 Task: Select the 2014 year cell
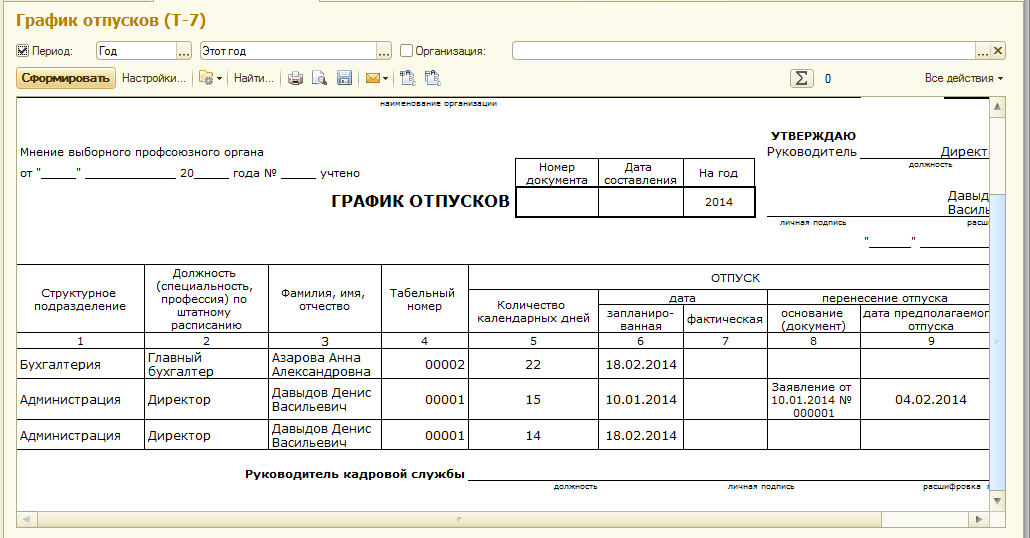coord(719,202)
